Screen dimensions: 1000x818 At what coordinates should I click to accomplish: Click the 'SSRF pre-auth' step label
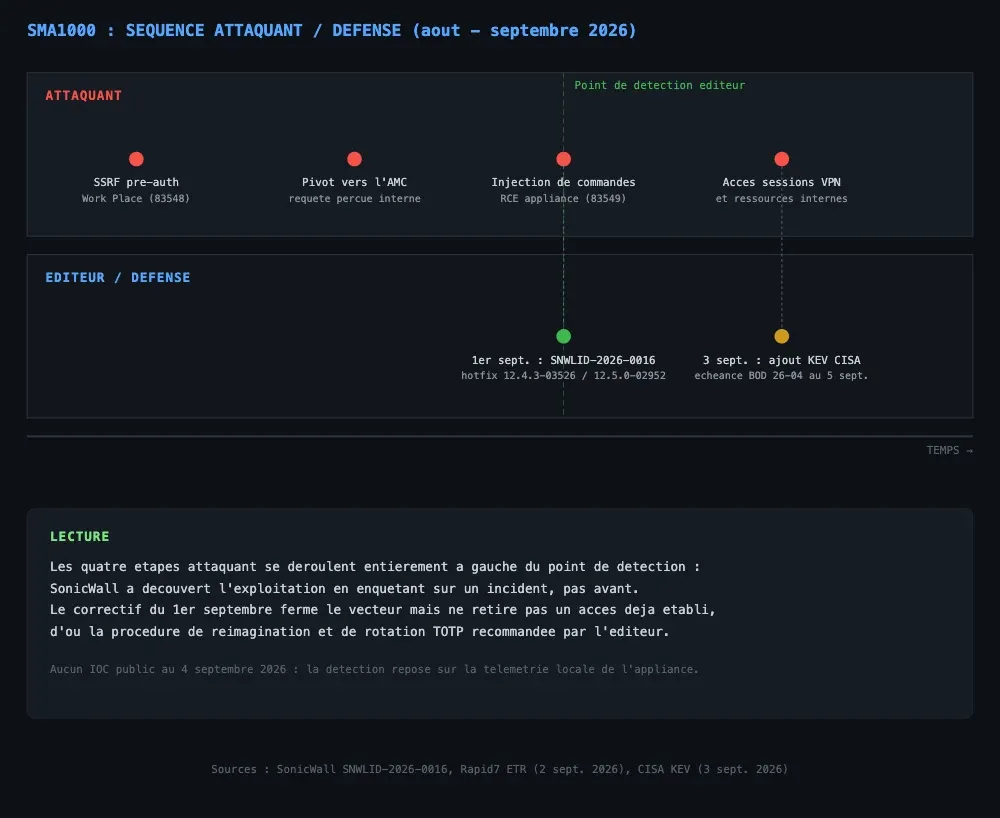pyautogui.click(x=136, y=182)
